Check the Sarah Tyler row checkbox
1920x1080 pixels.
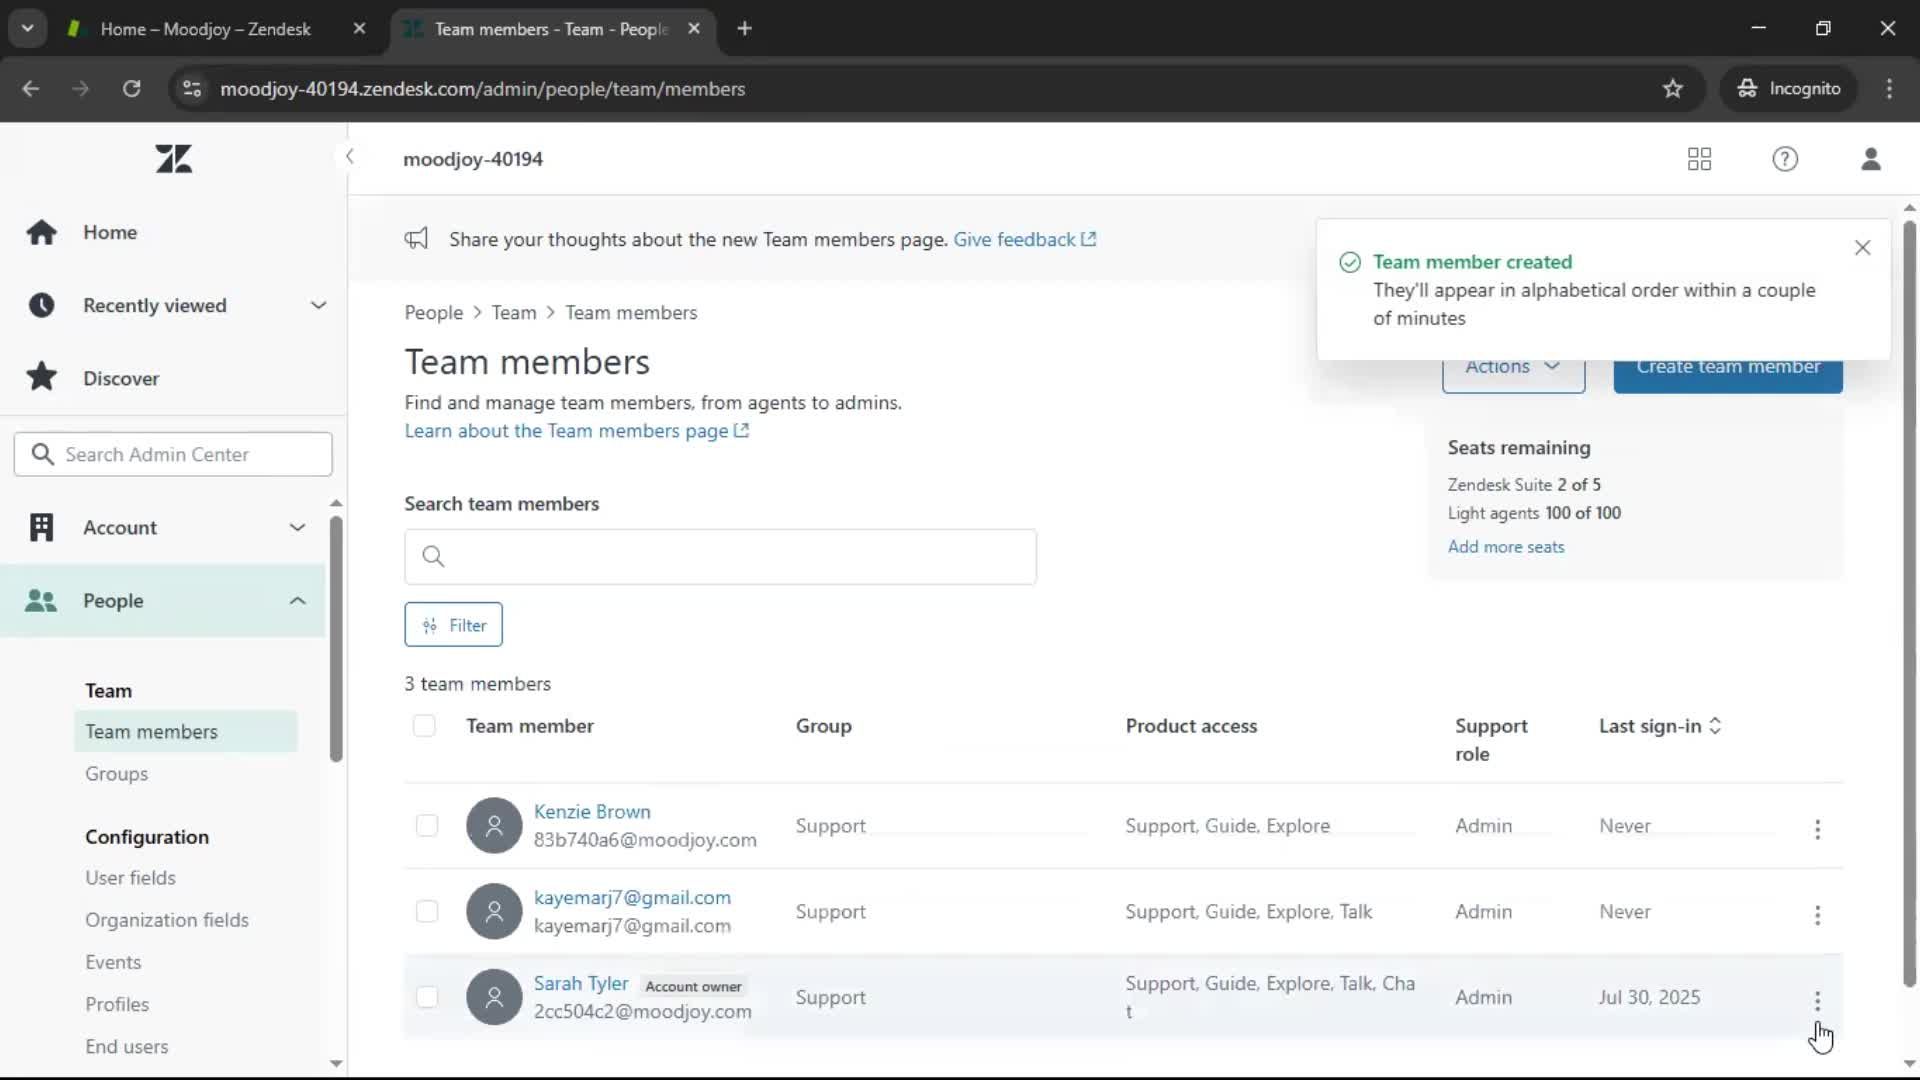427,997
